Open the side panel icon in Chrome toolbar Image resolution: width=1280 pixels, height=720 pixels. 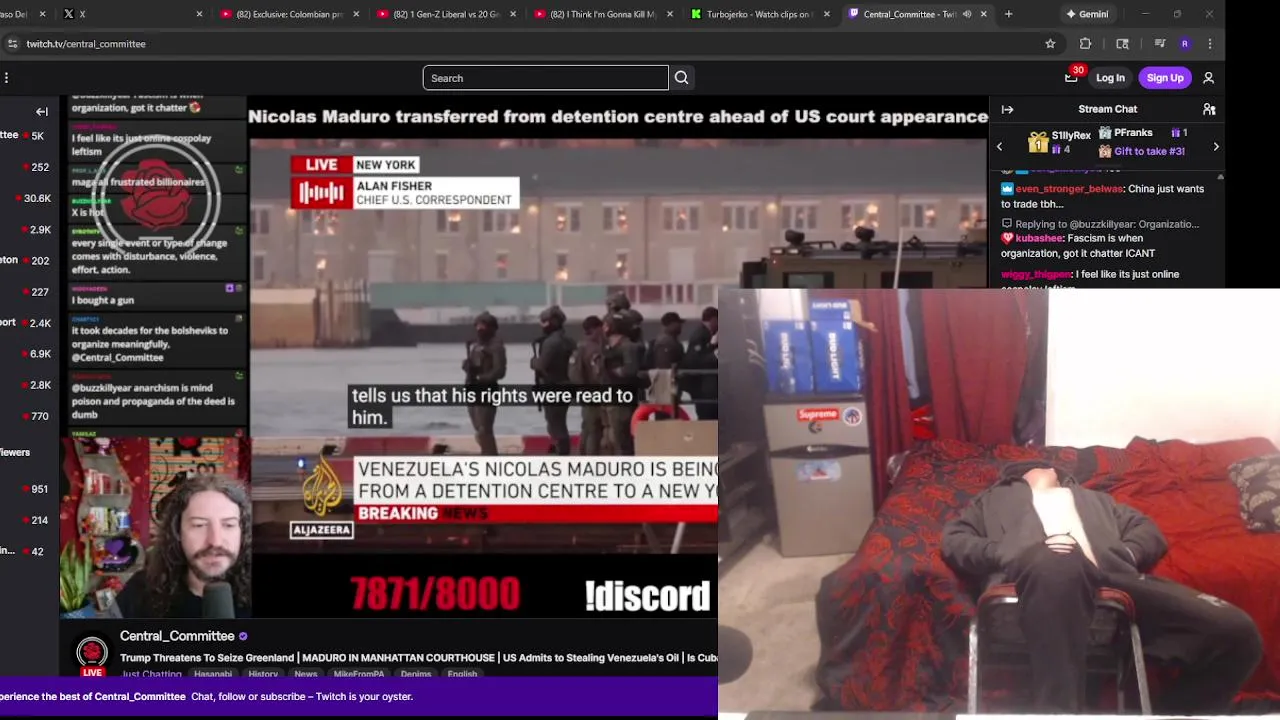point(1122,44)
